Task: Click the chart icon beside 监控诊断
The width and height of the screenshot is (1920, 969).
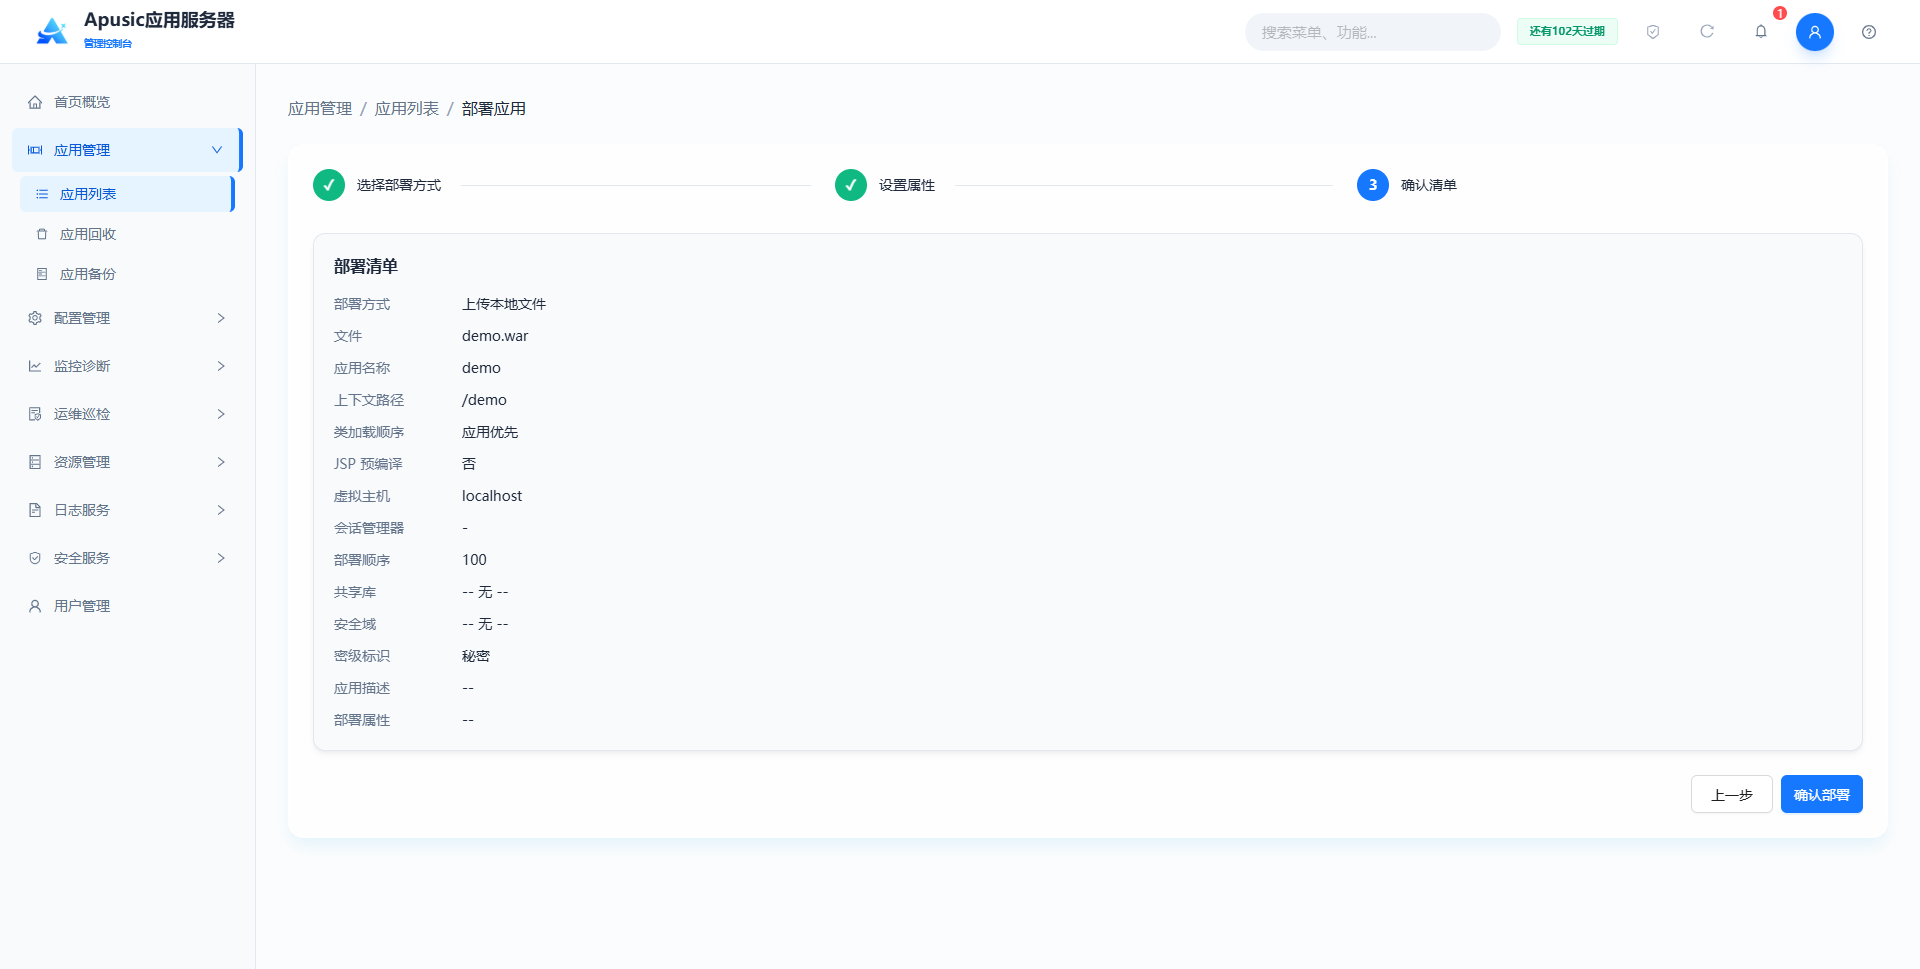Action: [x=35, y=366]
